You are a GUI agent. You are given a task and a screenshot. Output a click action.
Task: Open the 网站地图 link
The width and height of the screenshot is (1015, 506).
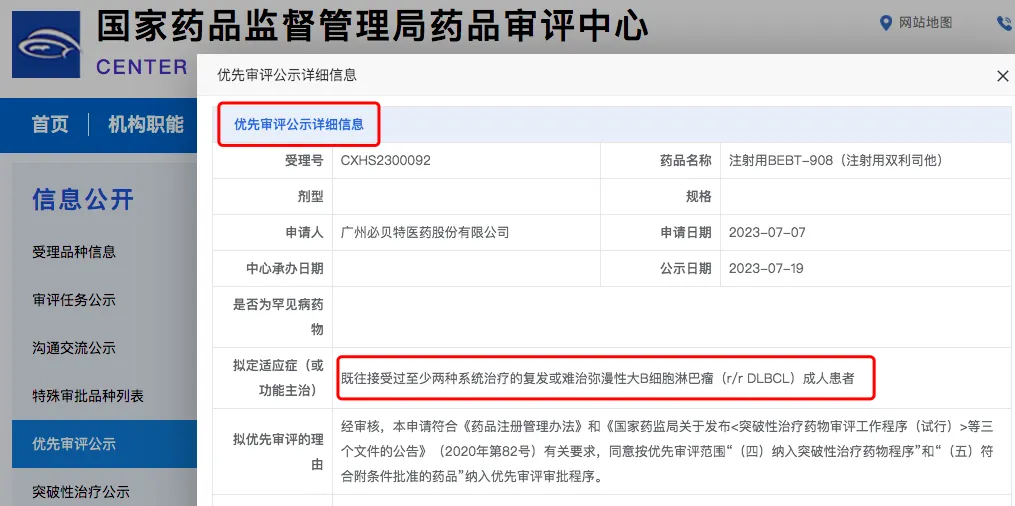[925, 23]
